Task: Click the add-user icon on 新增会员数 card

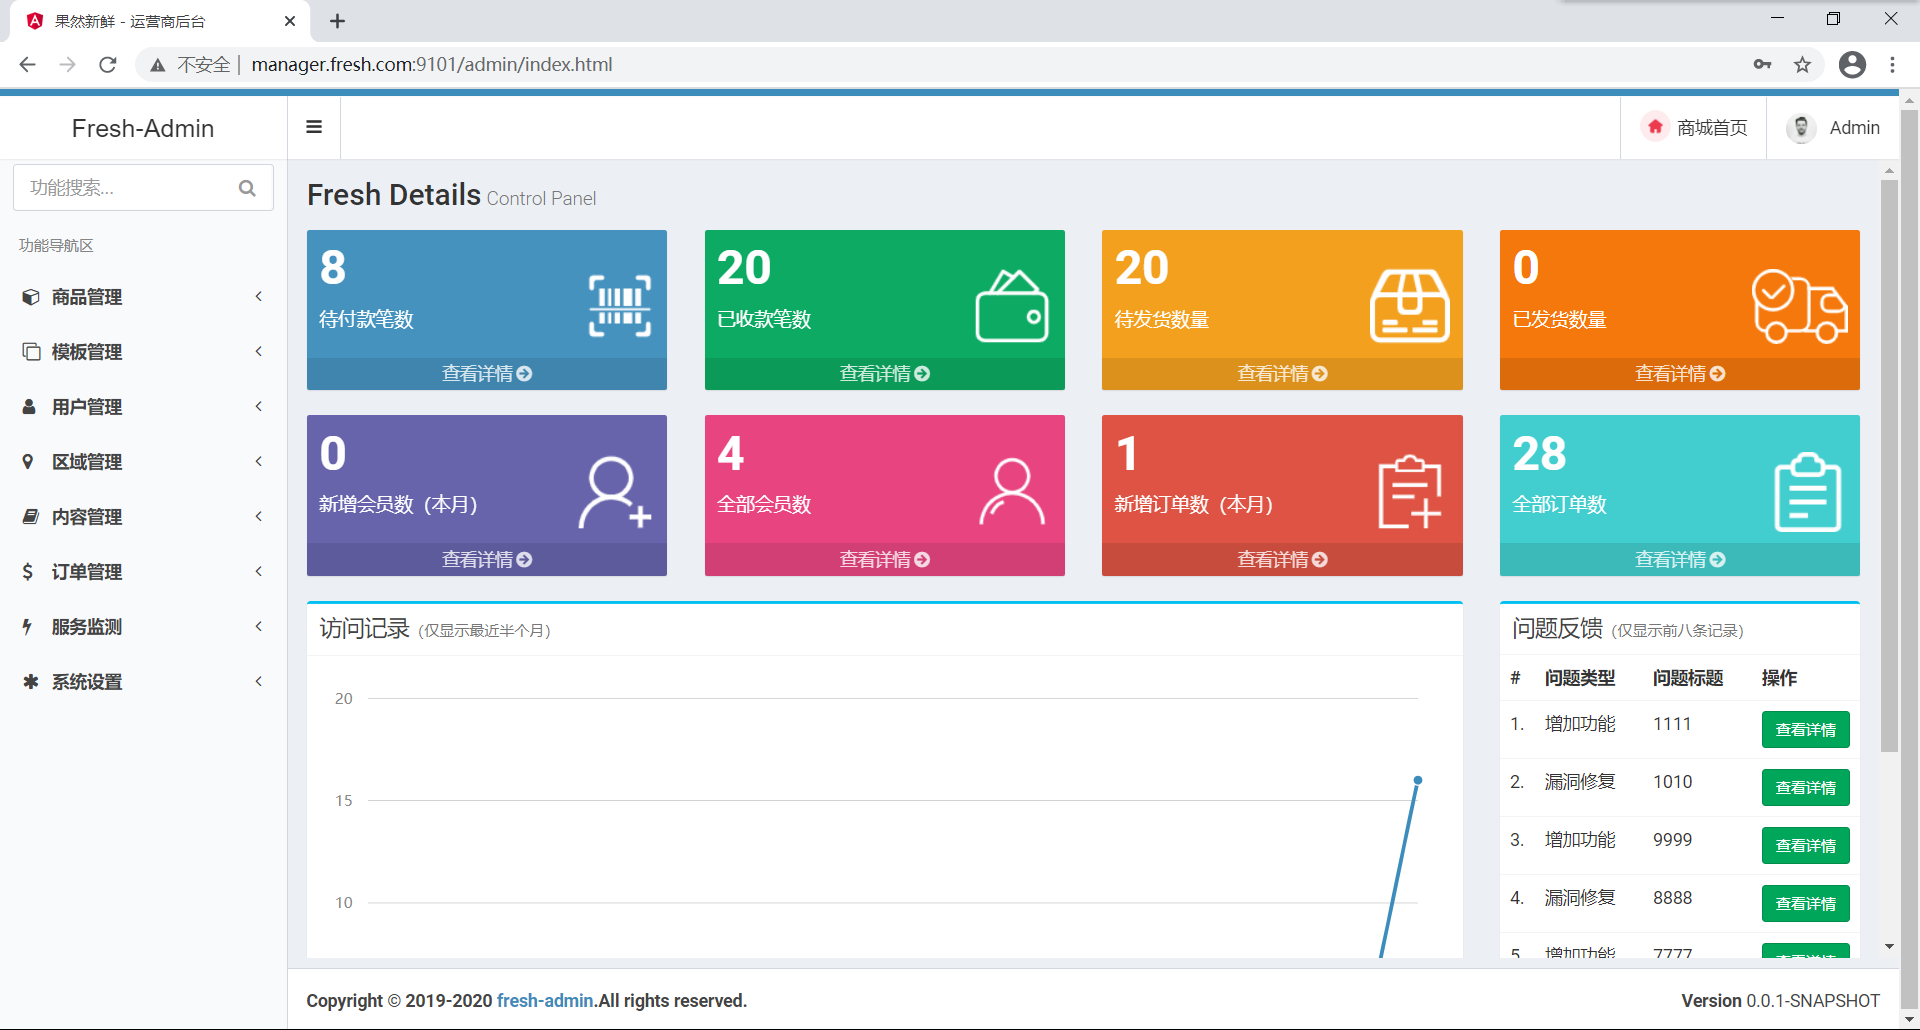Action: pyautogui.click(x=615, y=493)
